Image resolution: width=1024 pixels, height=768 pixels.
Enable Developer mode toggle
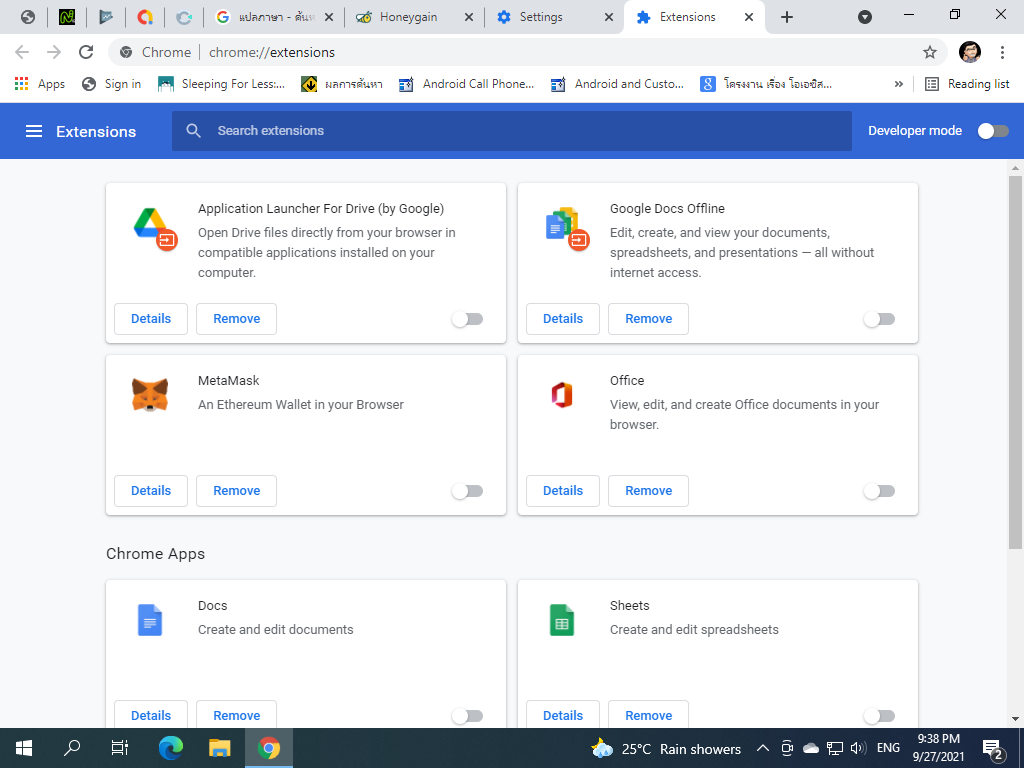(993, 131)
